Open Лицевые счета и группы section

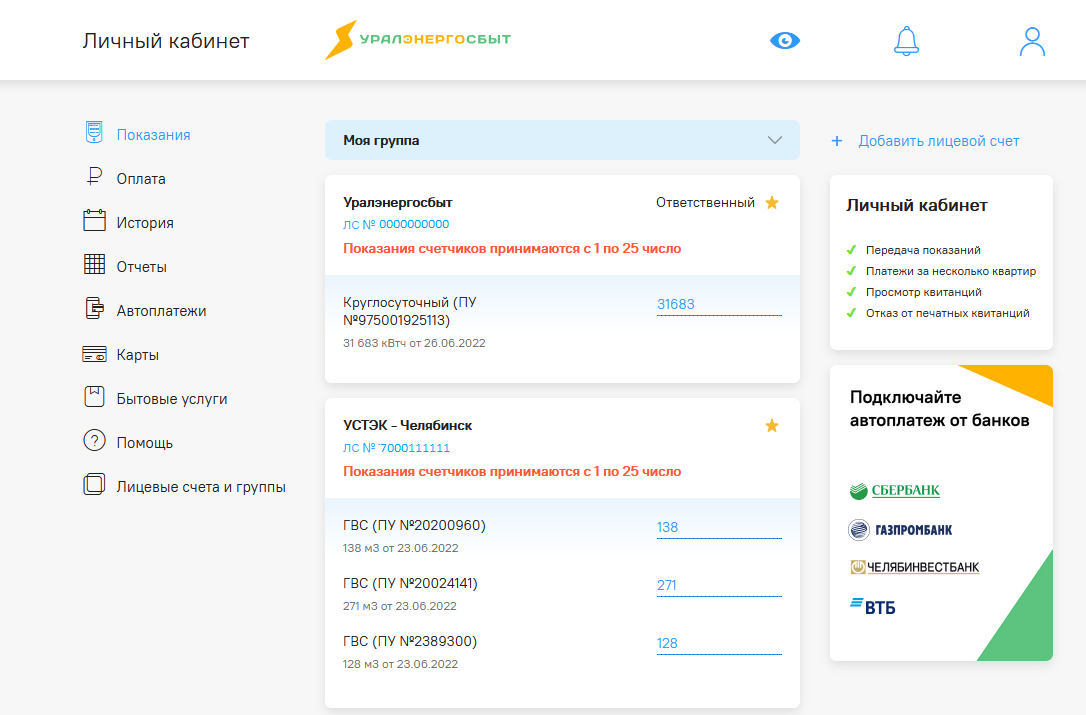[x=201, y=487]
